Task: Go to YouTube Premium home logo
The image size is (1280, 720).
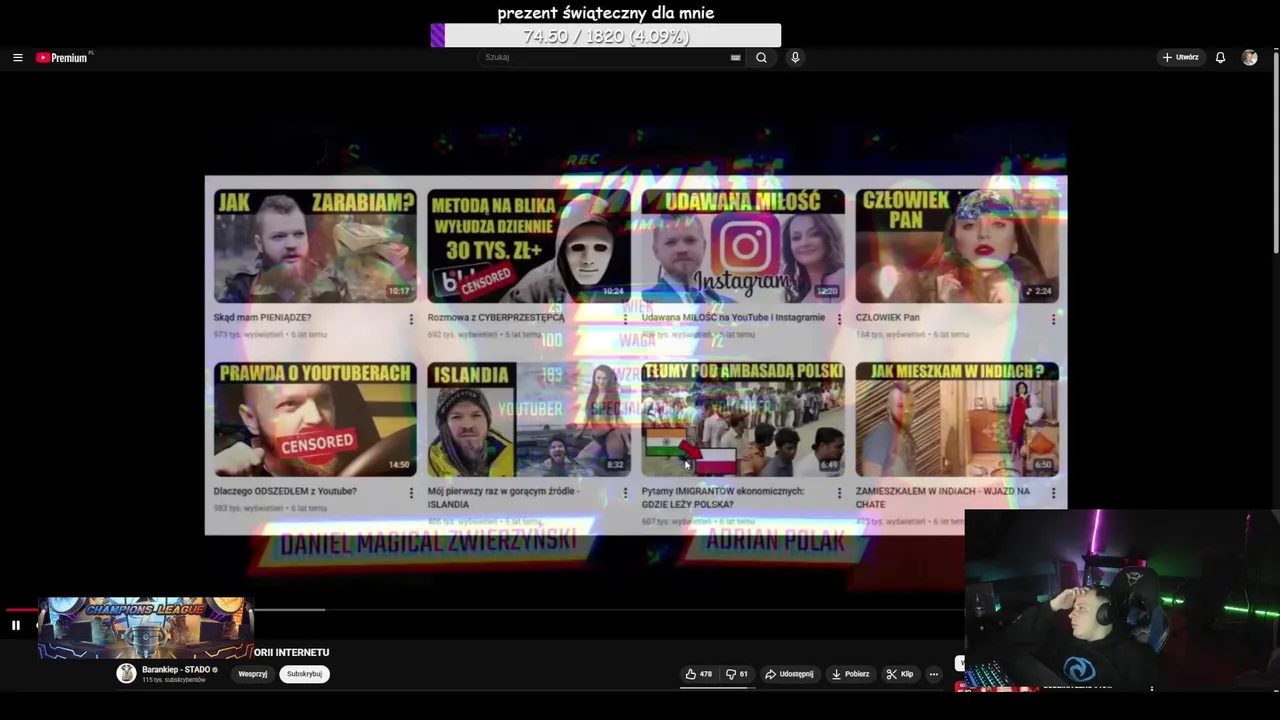Action: tap(64, 58)
